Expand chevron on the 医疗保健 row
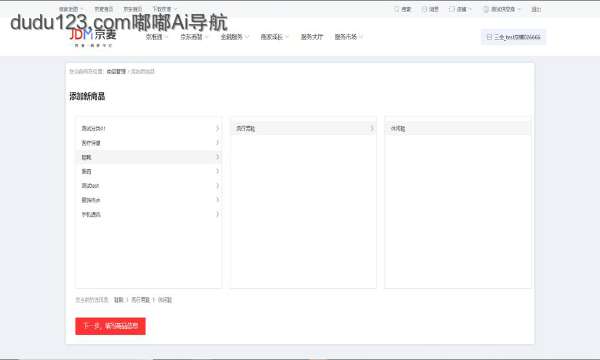This screenshot has height=360, width=600. click(x=217, y=143)
